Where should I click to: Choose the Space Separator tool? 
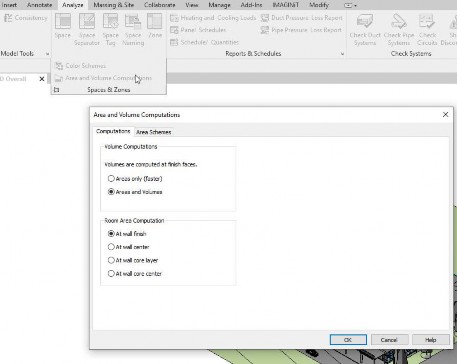pos(87,30)
